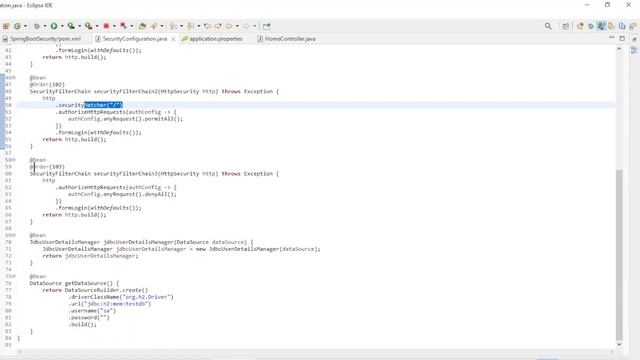Click the horizontal scrollbar left arrow

coord(20,351)
